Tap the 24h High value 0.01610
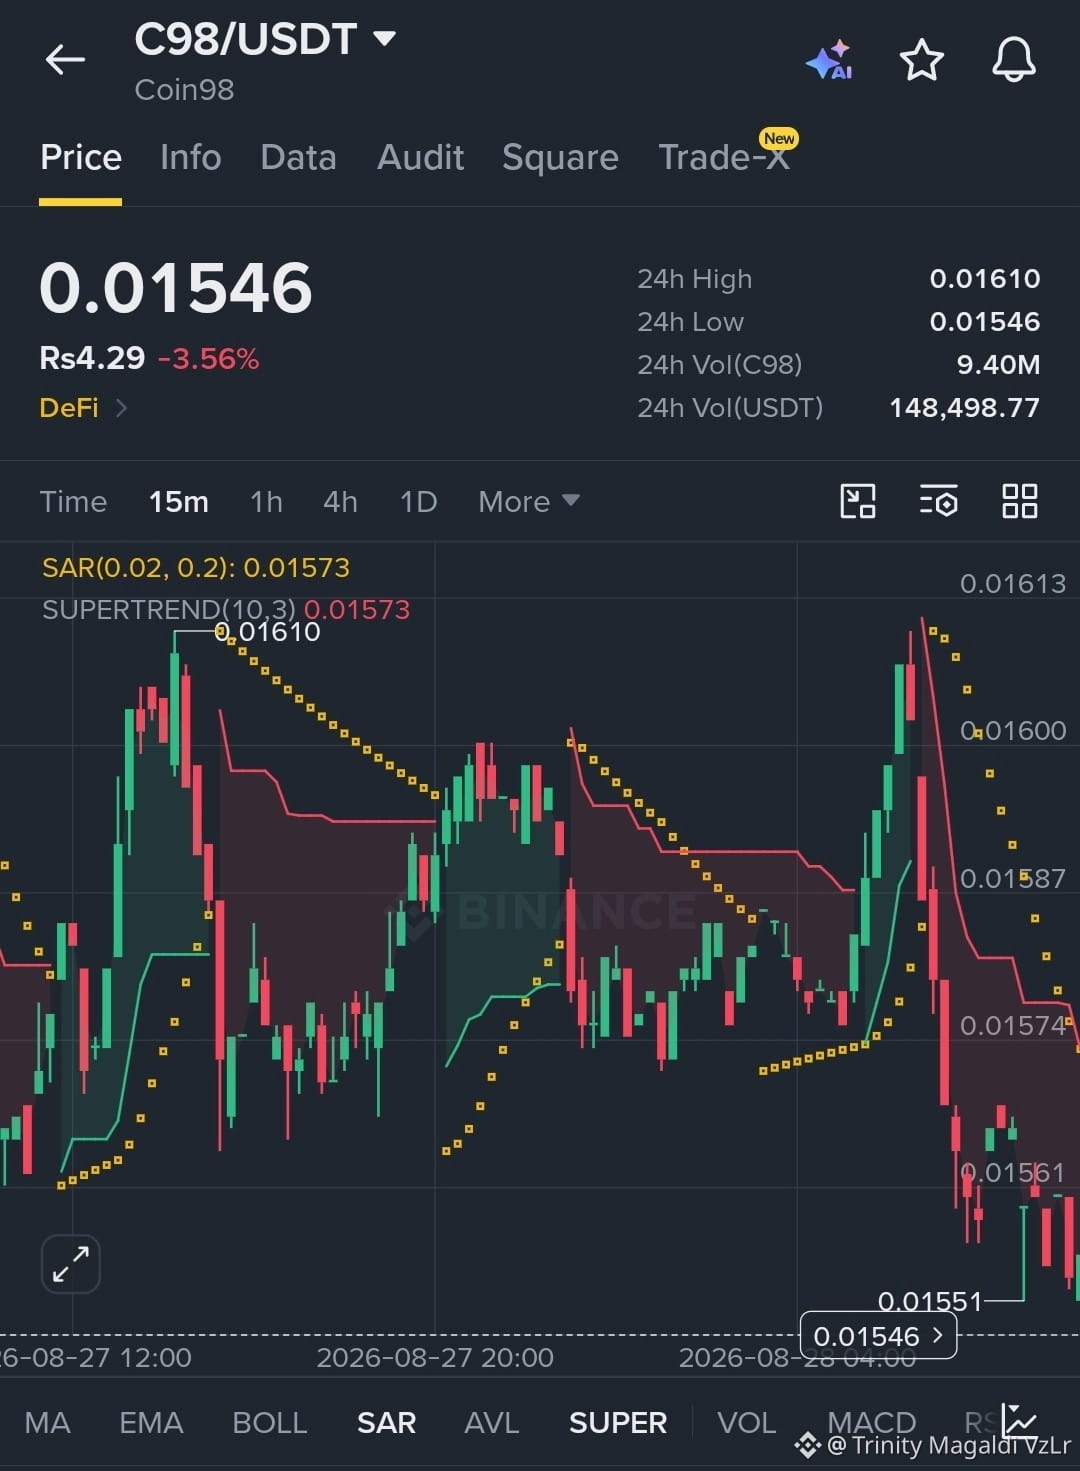 tap(984, 279)
